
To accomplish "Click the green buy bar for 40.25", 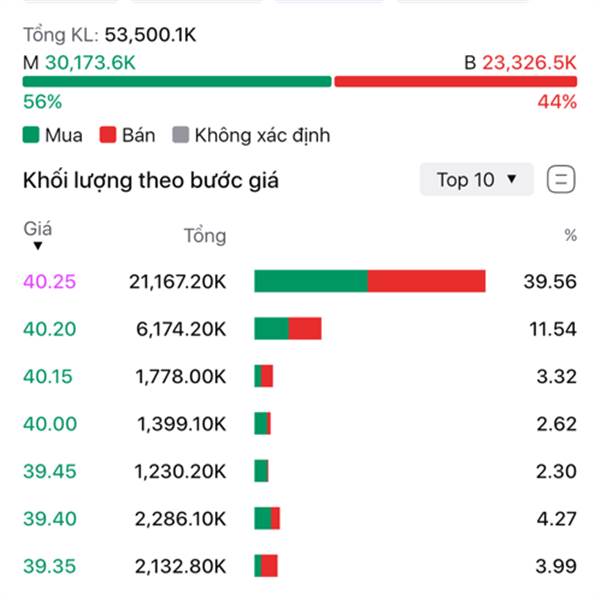I will point(310,282).
